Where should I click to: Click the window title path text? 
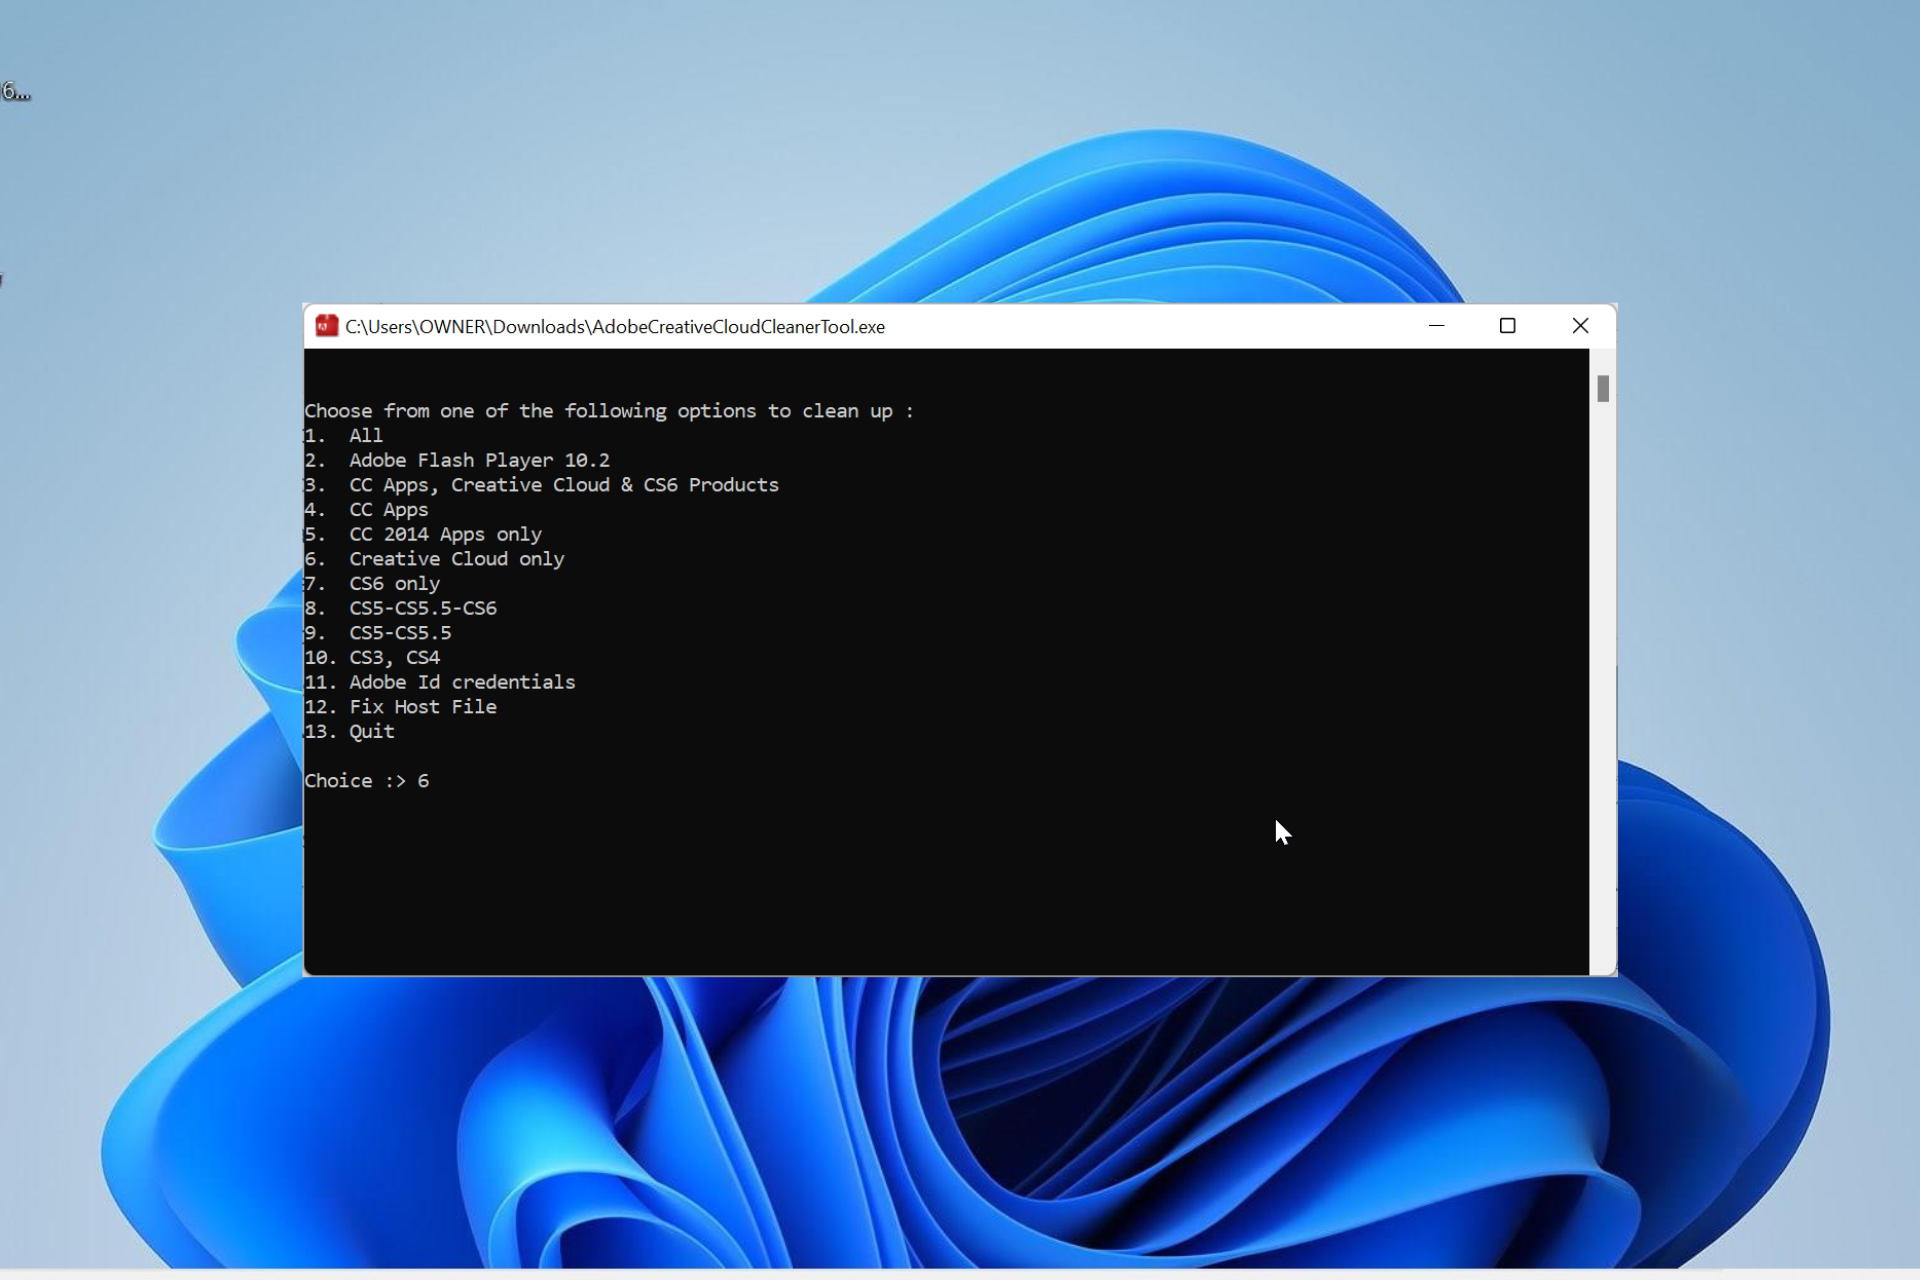point(614,327)
